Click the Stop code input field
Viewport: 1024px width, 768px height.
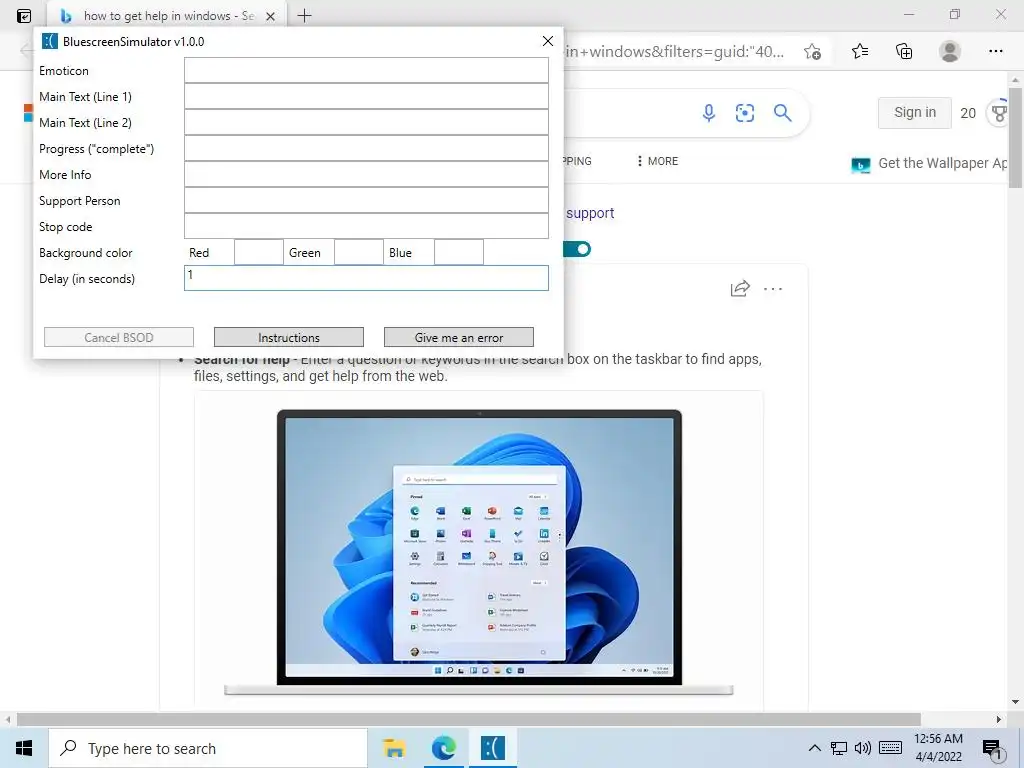click(x=366, y=226)
